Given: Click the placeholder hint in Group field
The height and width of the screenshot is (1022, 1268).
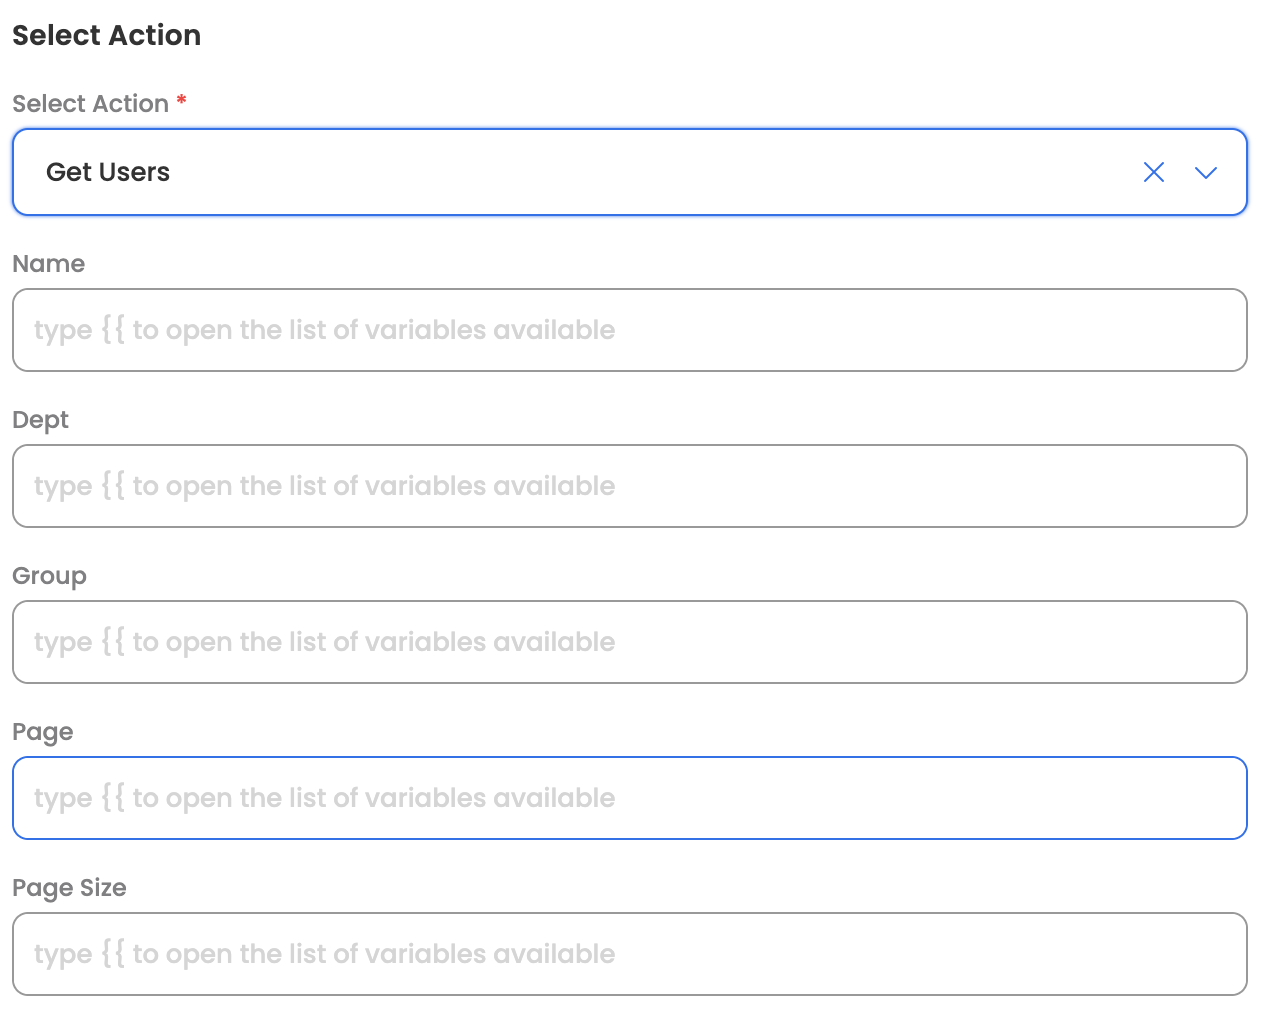Looking at the screenshot, I should 324,642.
